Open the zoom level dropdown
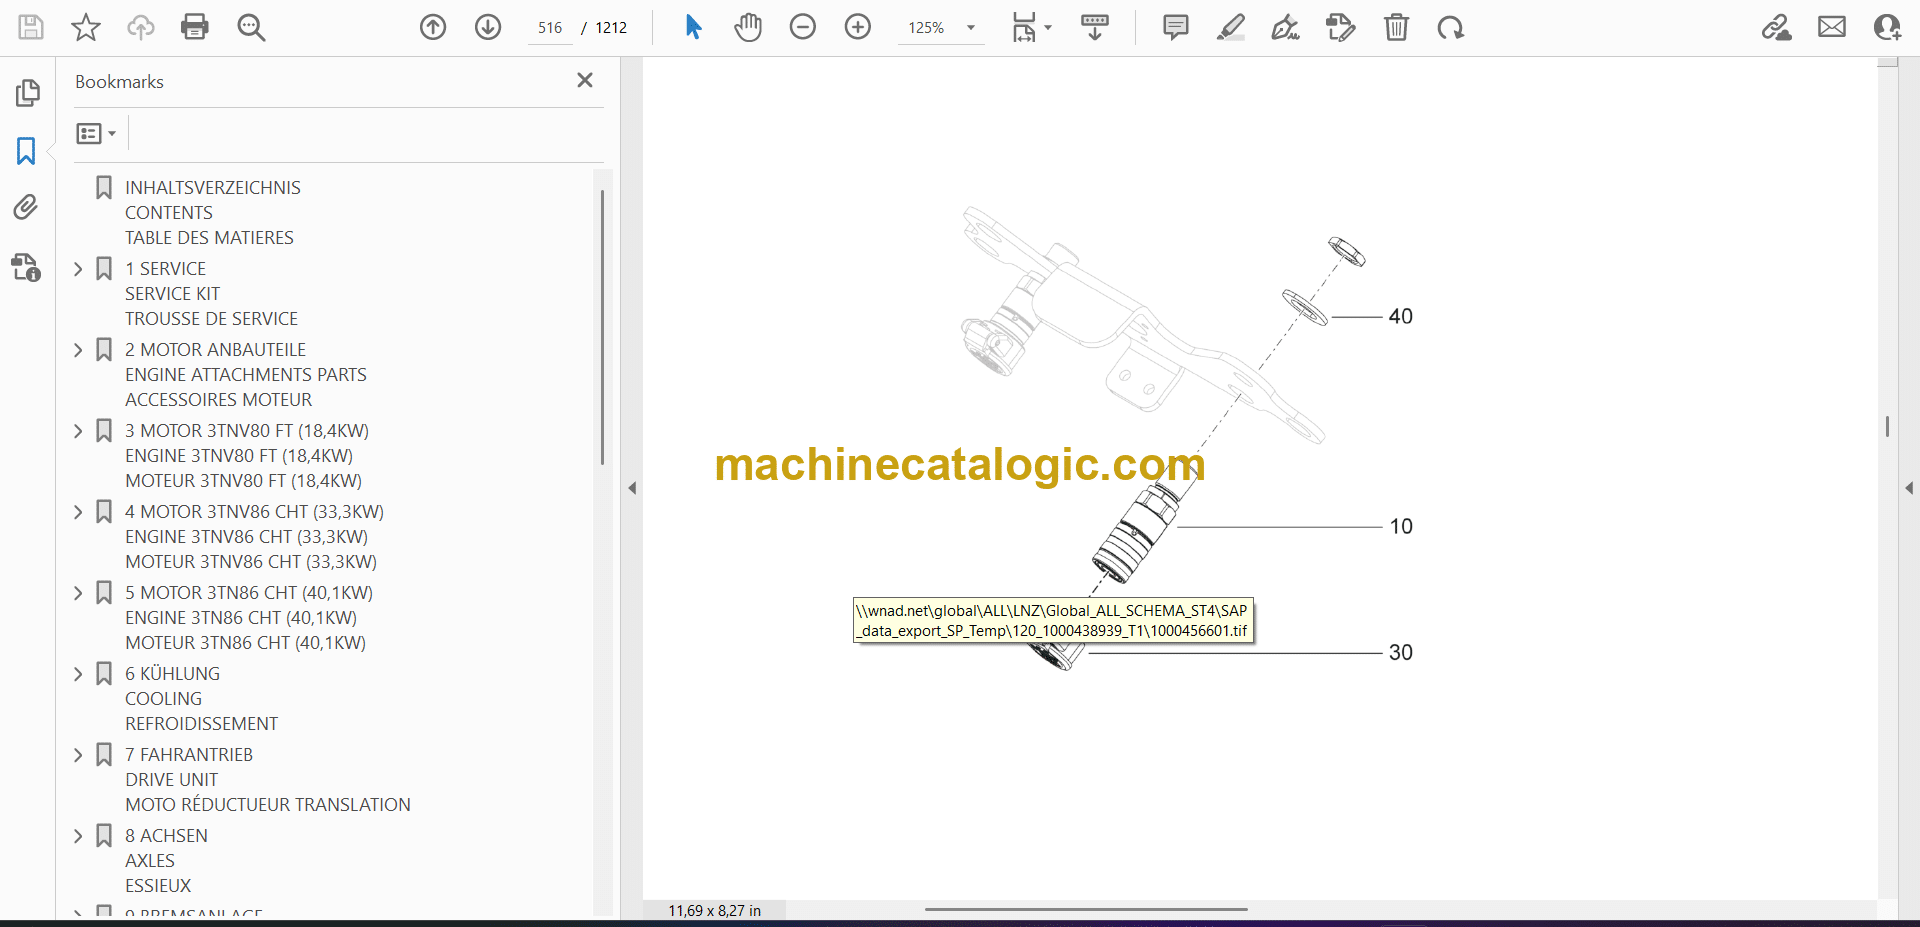 (970, 28)
